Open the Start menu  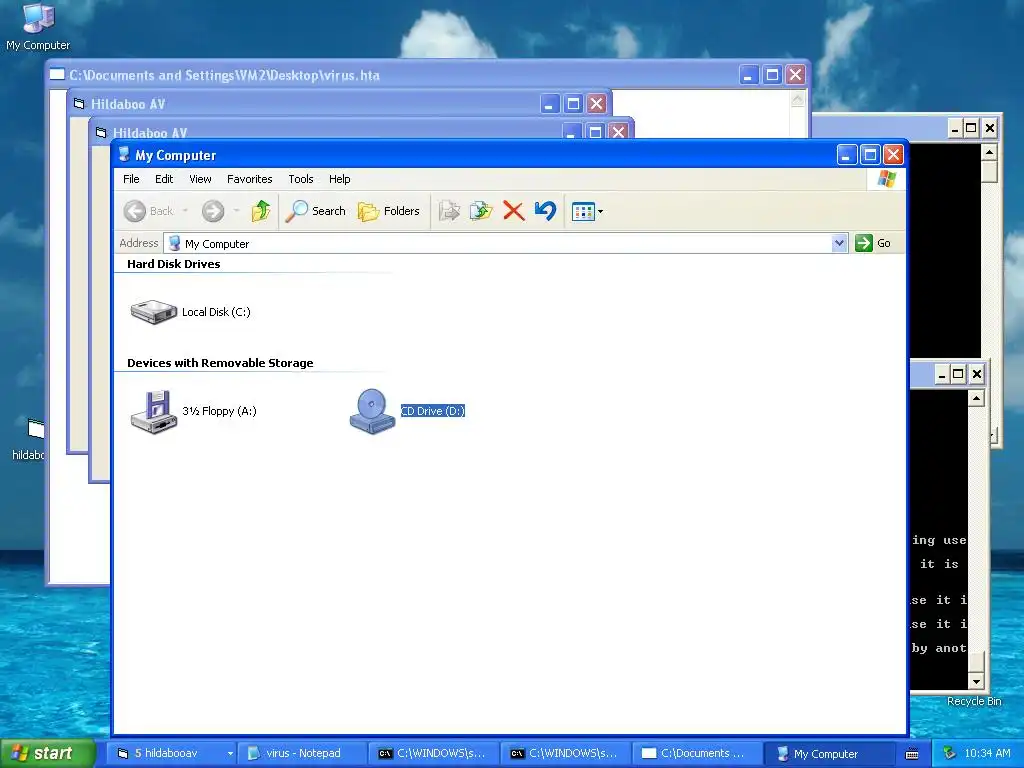pyautogui.click(x=47, y=753)
